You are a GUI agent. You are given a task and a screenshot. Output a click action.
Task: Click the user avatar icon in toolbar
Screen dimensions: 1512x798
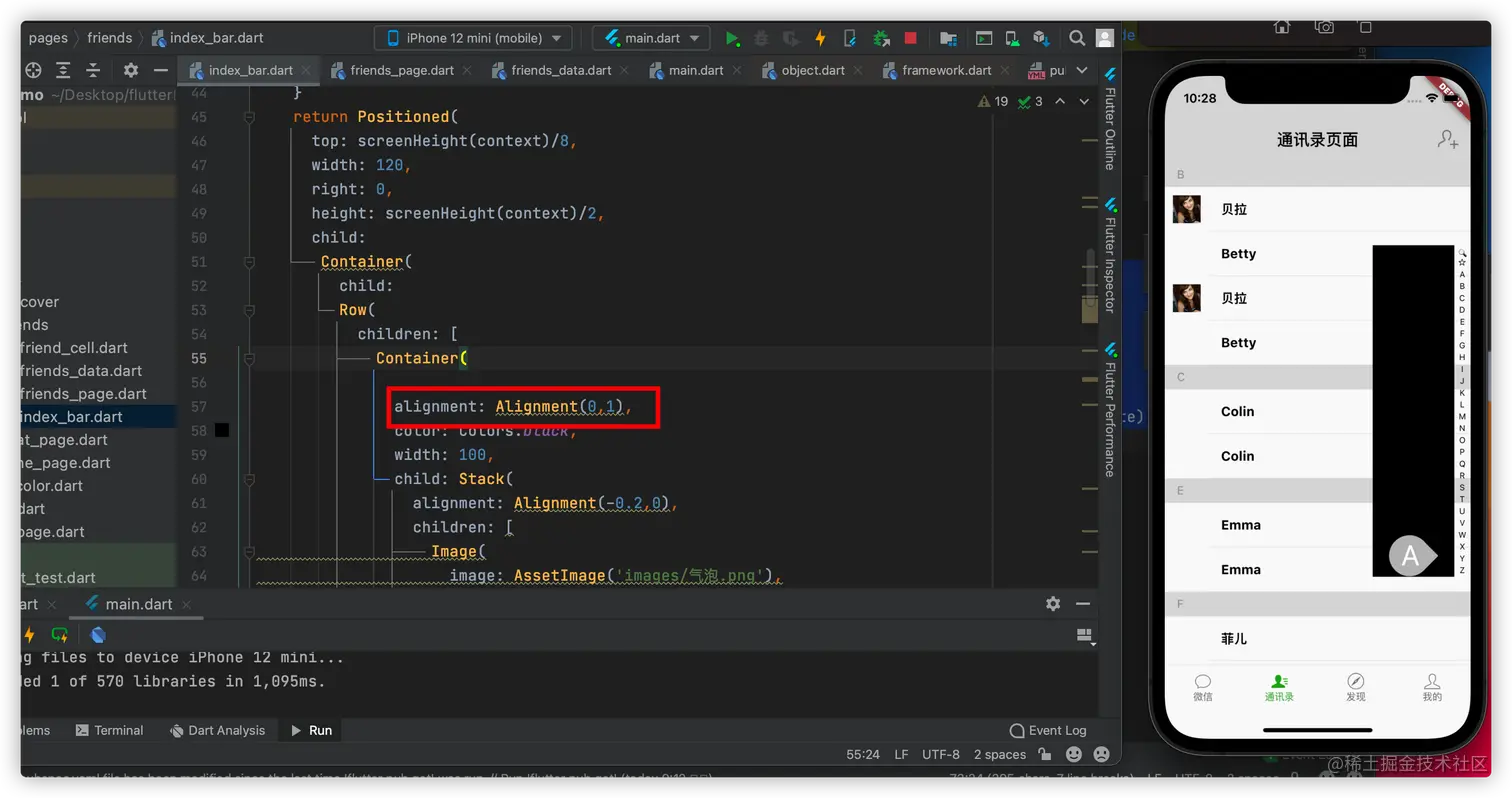click(1105, 38)
